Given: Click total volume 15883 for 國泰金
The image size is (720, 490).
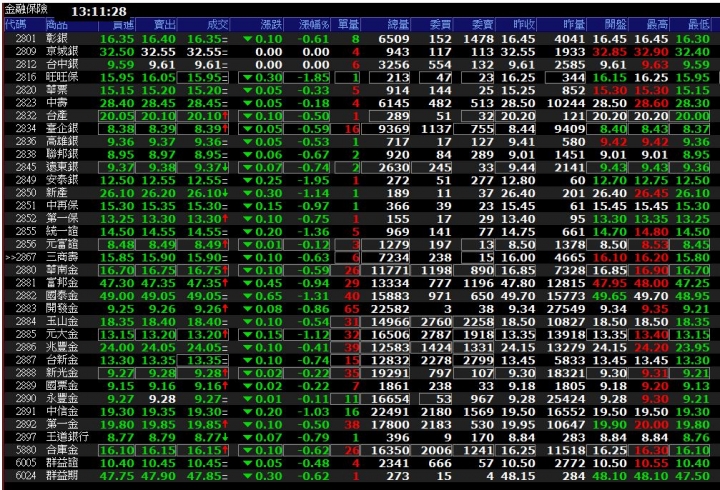Looking at the screenshot, I should pos(390,296).
